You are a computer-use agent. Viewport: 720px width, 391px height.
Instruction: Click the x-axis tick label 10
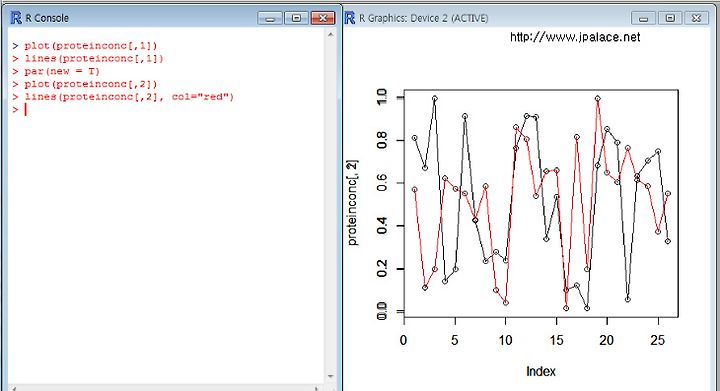[505, 341]
